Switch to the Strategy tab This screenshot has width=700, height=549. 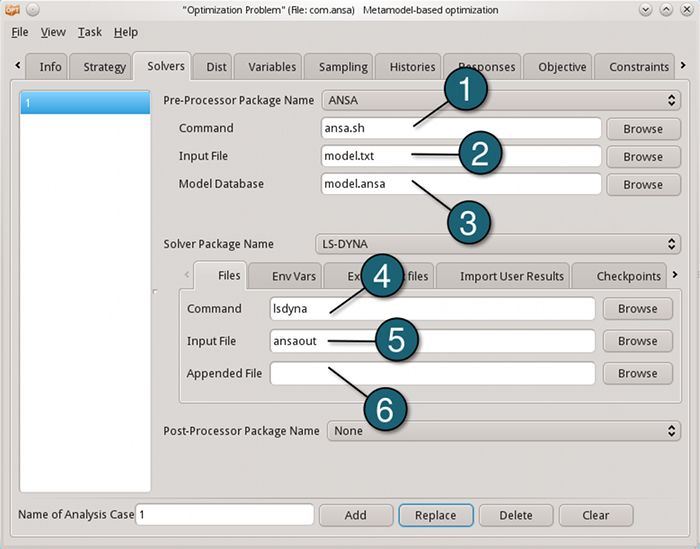(100, 67)
